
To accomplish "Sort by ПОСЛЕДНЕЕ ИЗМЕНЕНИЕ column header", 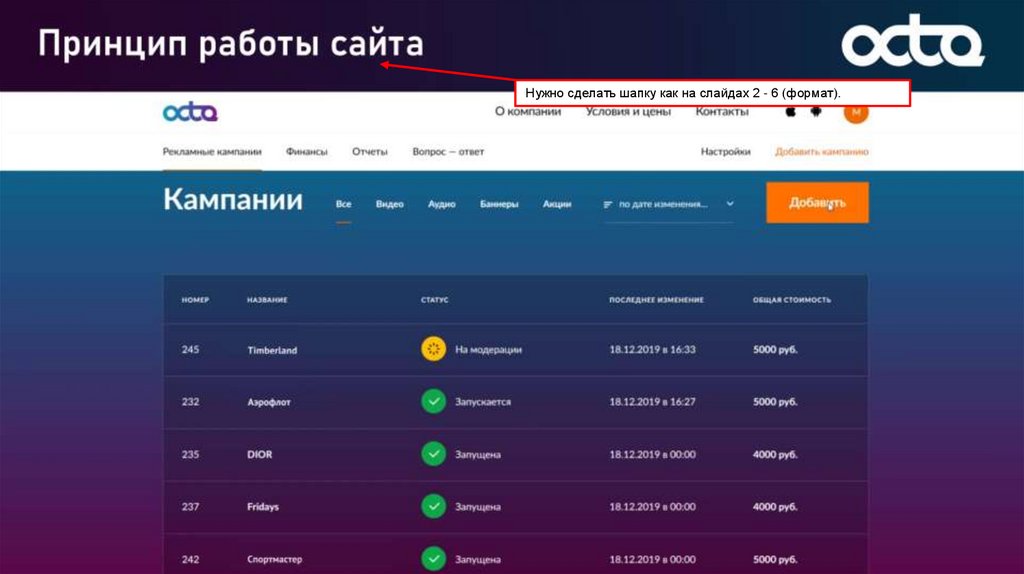I will 656,300.
